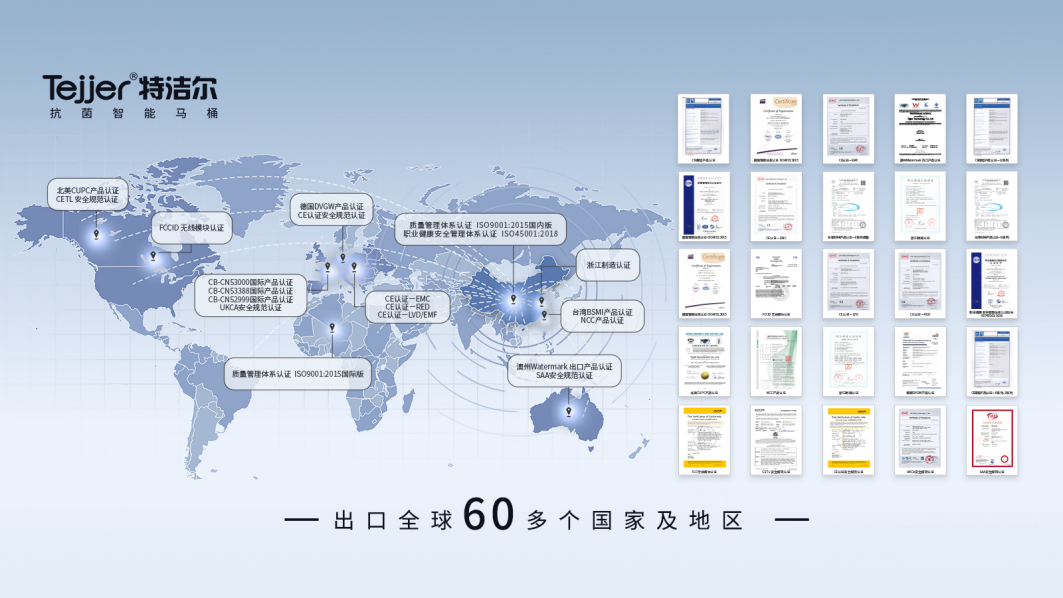The height and width of the screenshot is (598, 1063).
Task: Click the Tejjer 特洁尔 logo
Action: coord(130,88)
